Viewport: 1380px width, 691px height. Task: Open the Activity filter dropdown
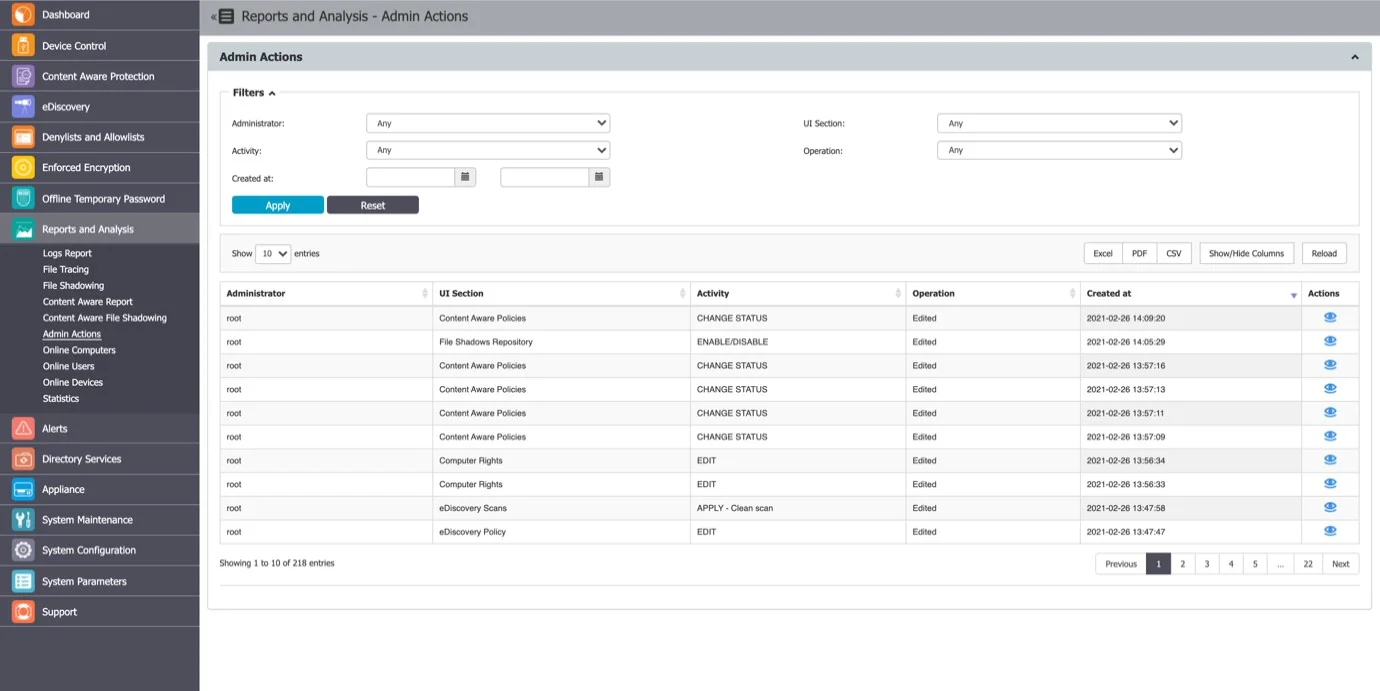488,150
